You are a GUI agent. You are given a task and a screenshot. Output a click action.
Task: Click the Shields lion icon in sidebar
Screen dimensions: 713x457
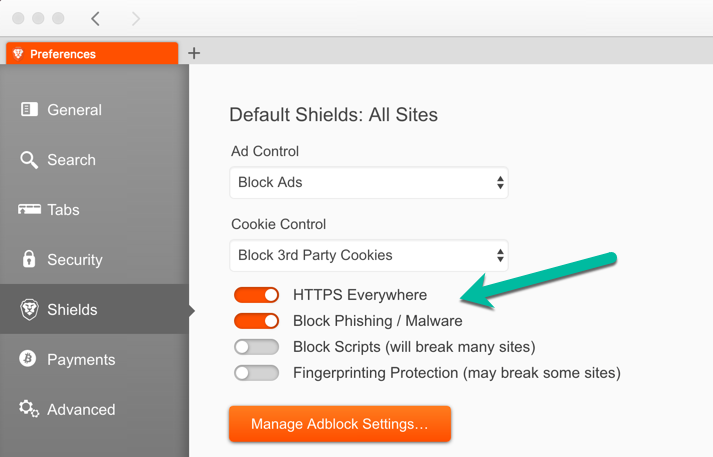pos(29,309)
